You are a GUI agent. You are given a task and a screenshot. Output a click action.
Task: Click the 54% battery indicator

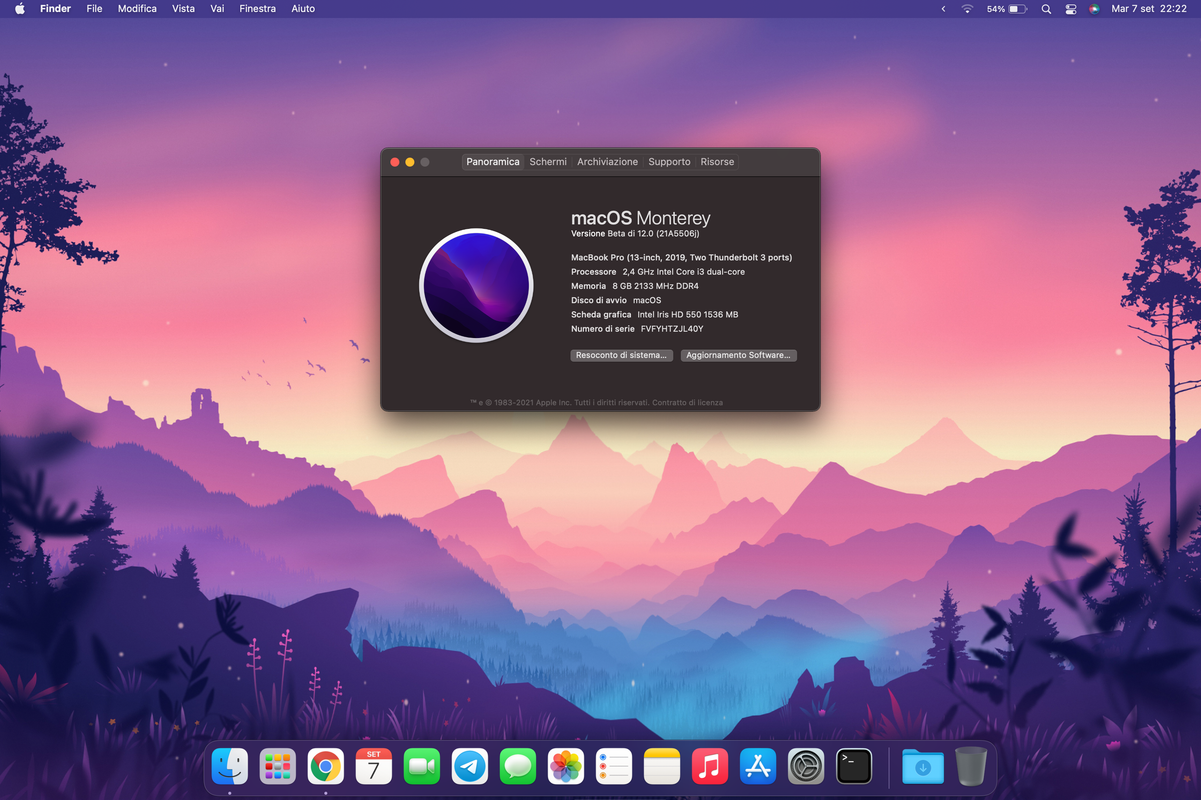(x=1007, y=9)
